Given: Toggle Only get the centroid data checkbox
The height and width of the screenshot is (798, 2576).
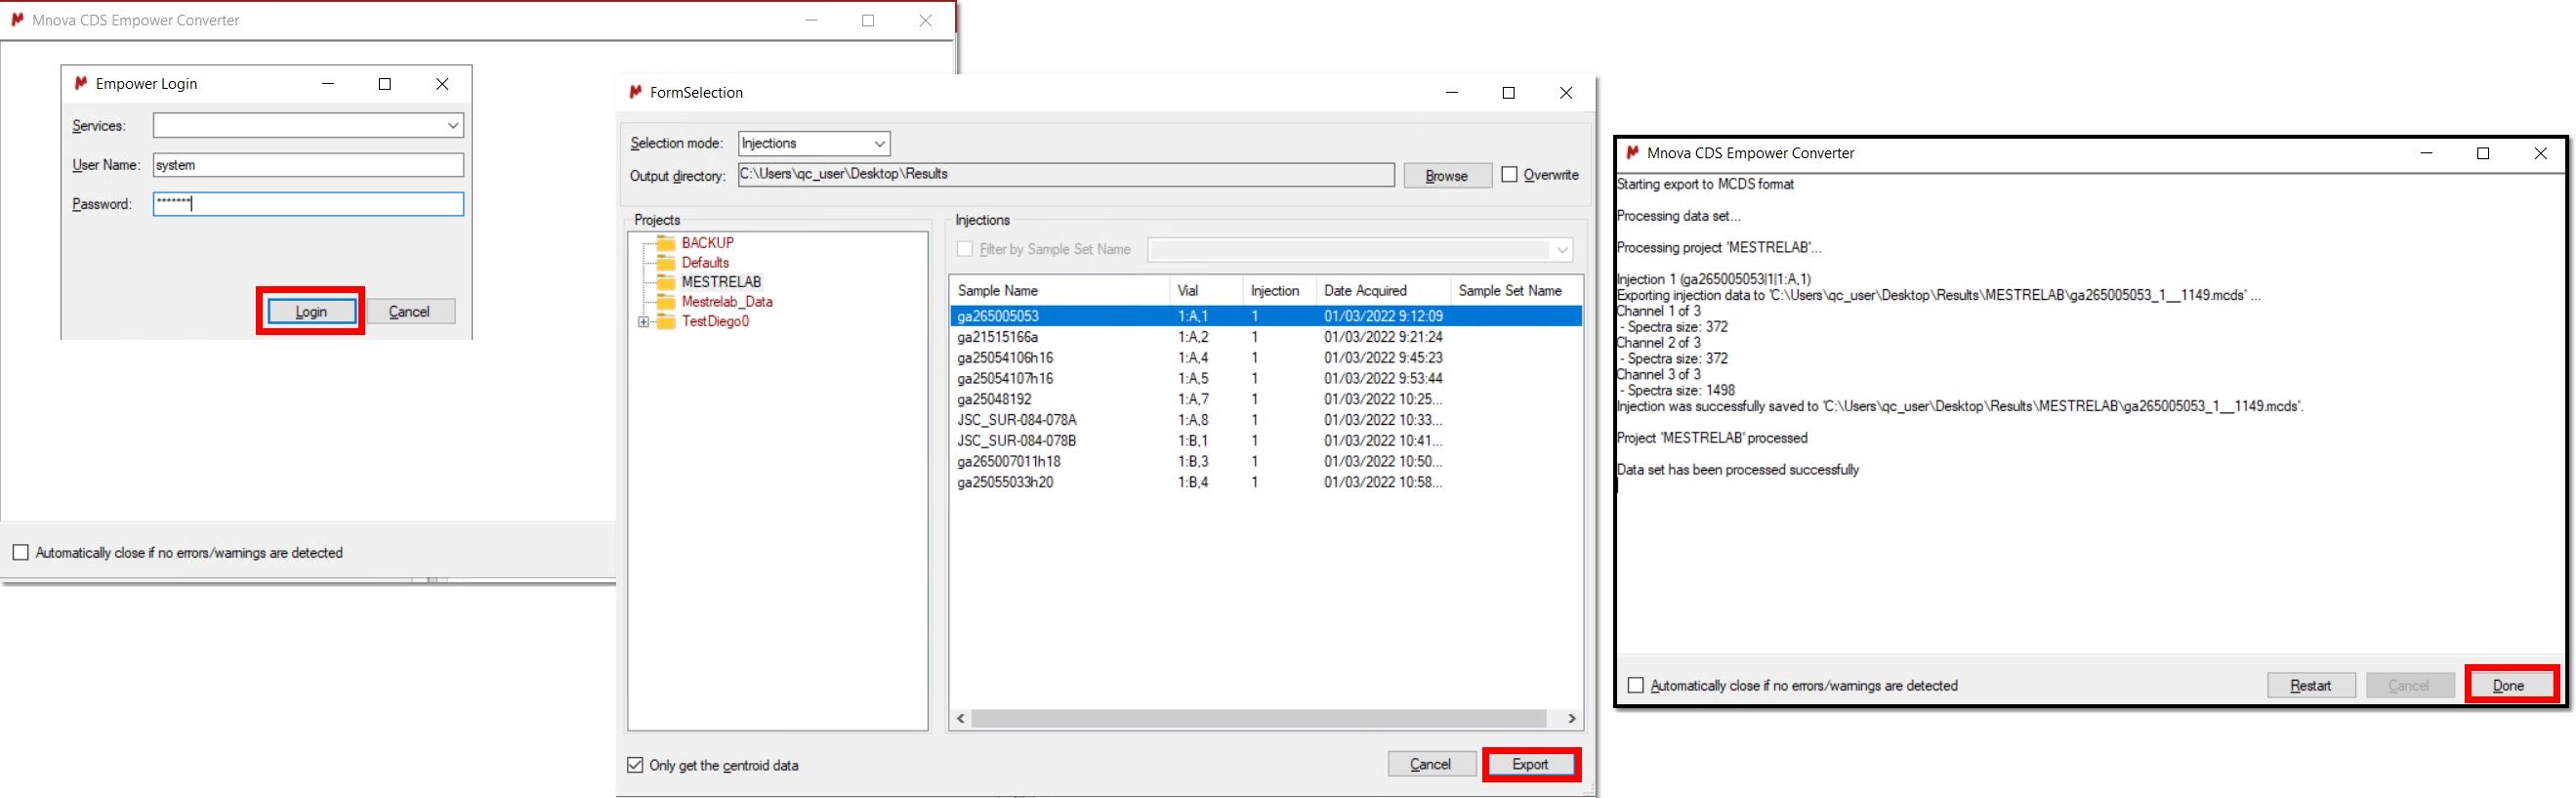Looking at the screenshot, I should (635, 765).
